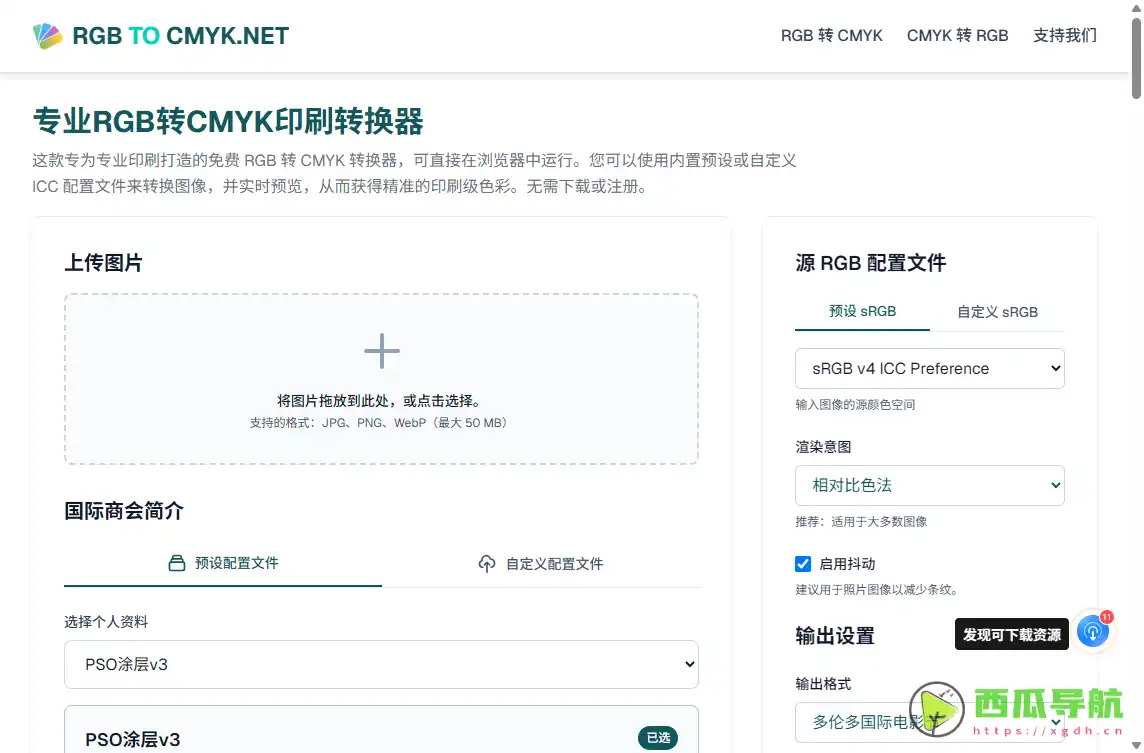Click the 国际商会简介 heading
Image resolution: width=1144 pixels, height=753 pixels.
124,511
